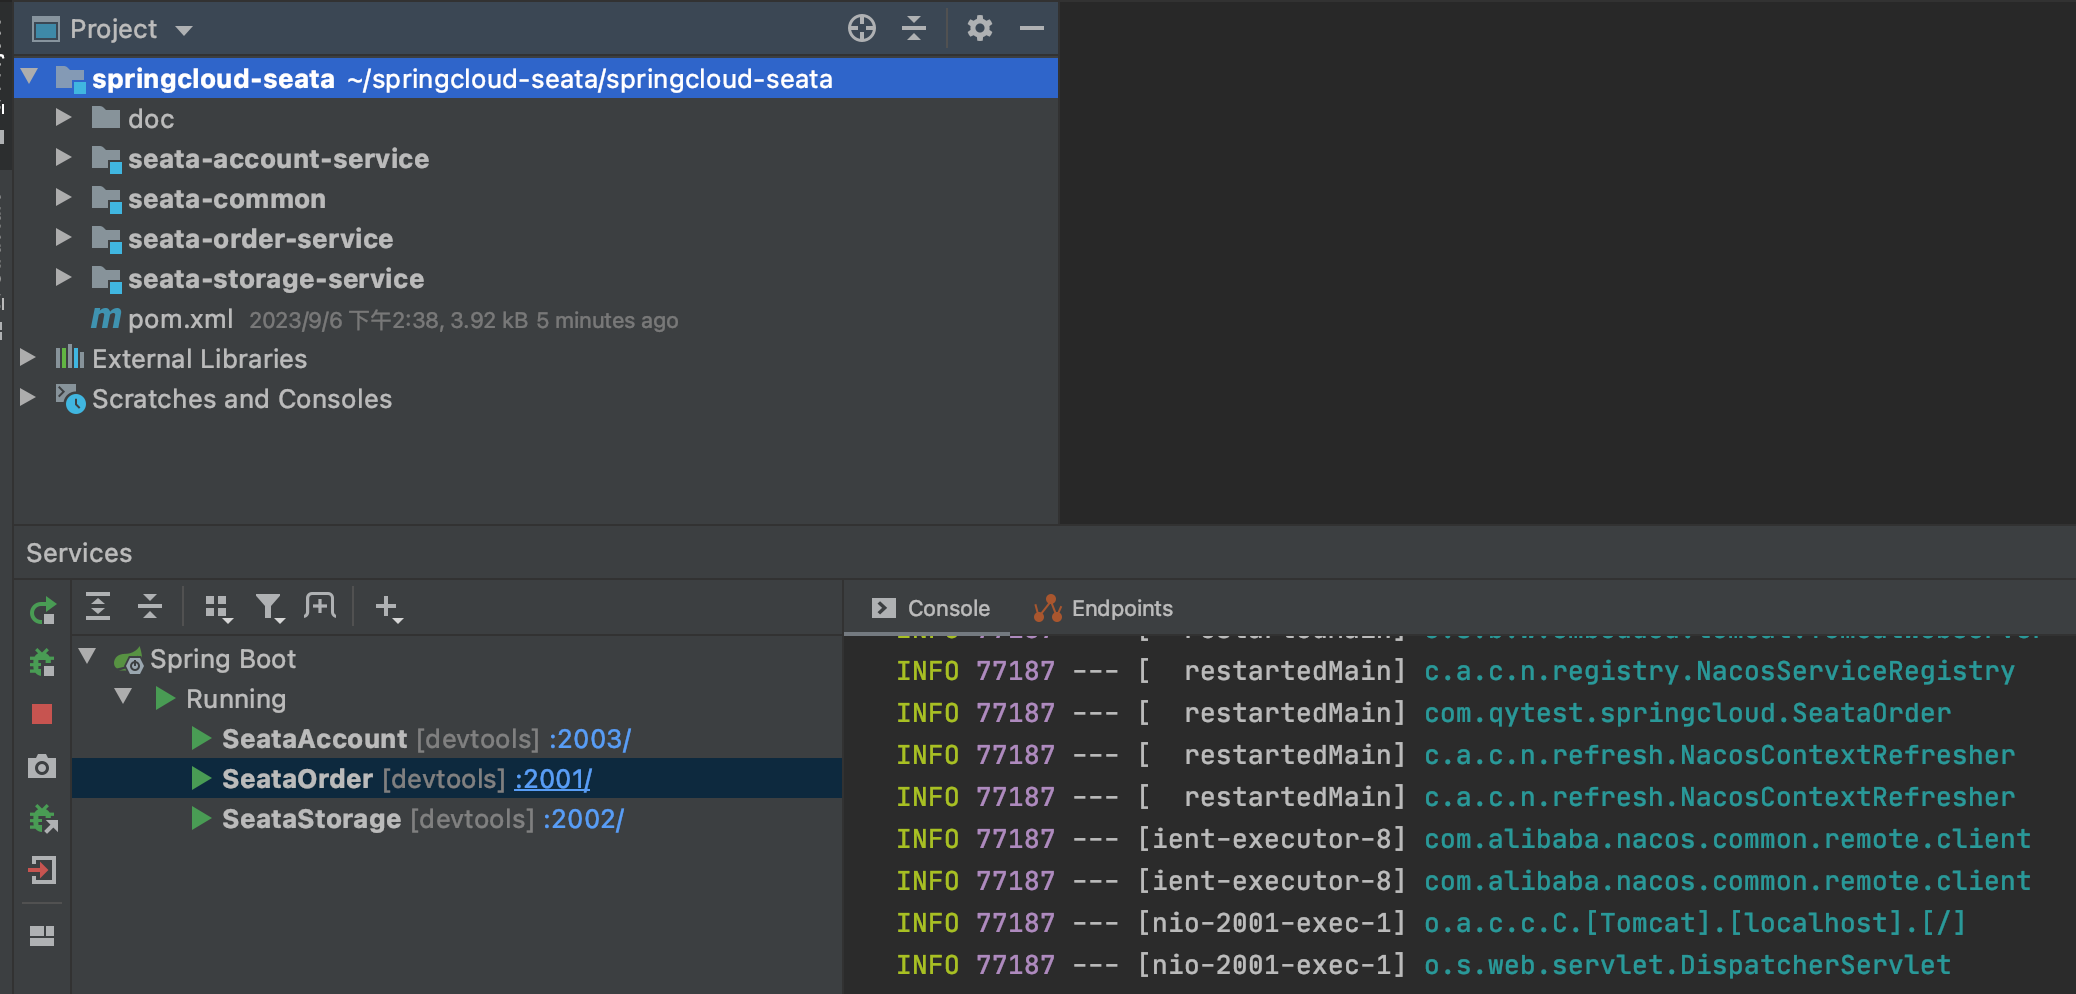Open the :2003/ link of SeataAccount

[590, 739]
